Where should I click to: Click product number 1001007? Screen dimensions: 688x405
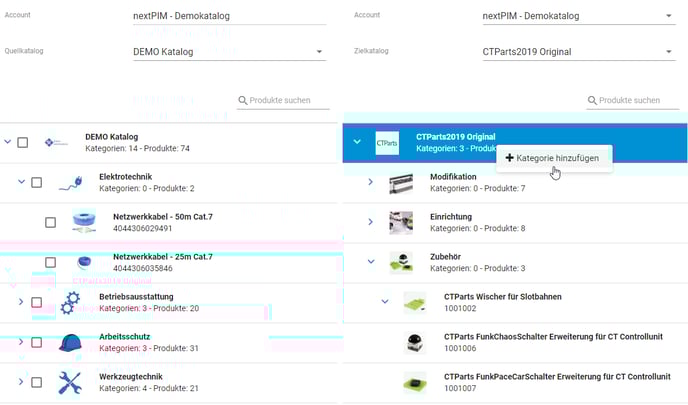[460, 388]
